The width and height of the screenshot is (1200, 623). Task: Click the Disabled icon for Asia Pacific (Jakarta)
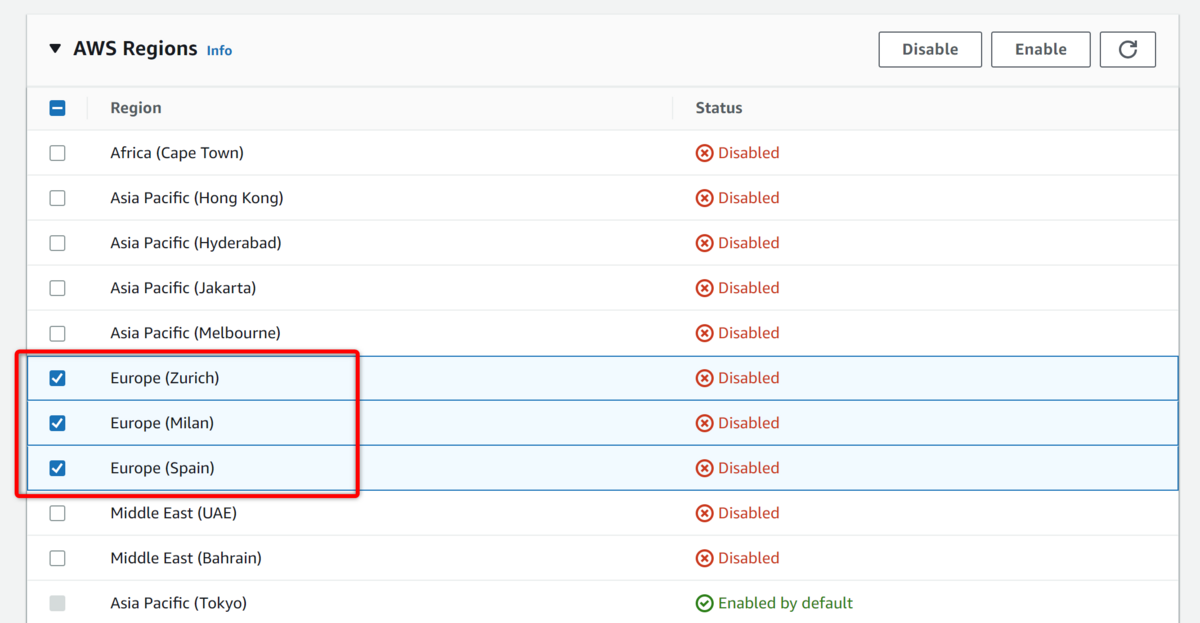[704, 288]
